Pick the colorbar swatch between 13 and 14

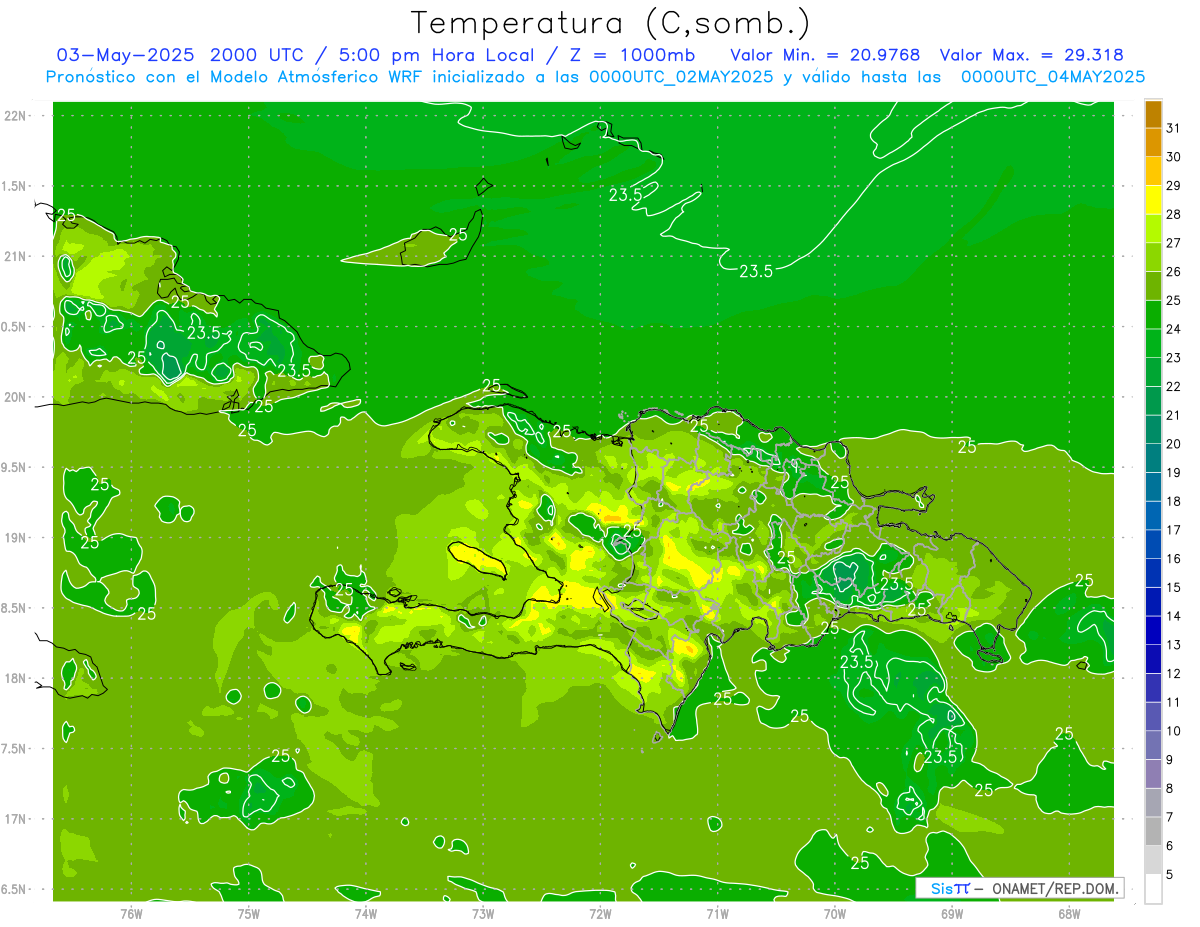tap(1153, 630)
